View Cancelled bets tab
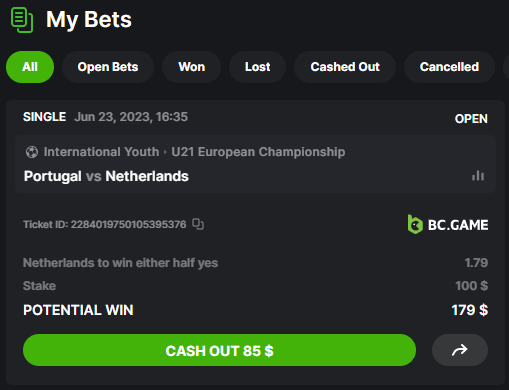This screenshot has height=390, width=509. (449, 67)
